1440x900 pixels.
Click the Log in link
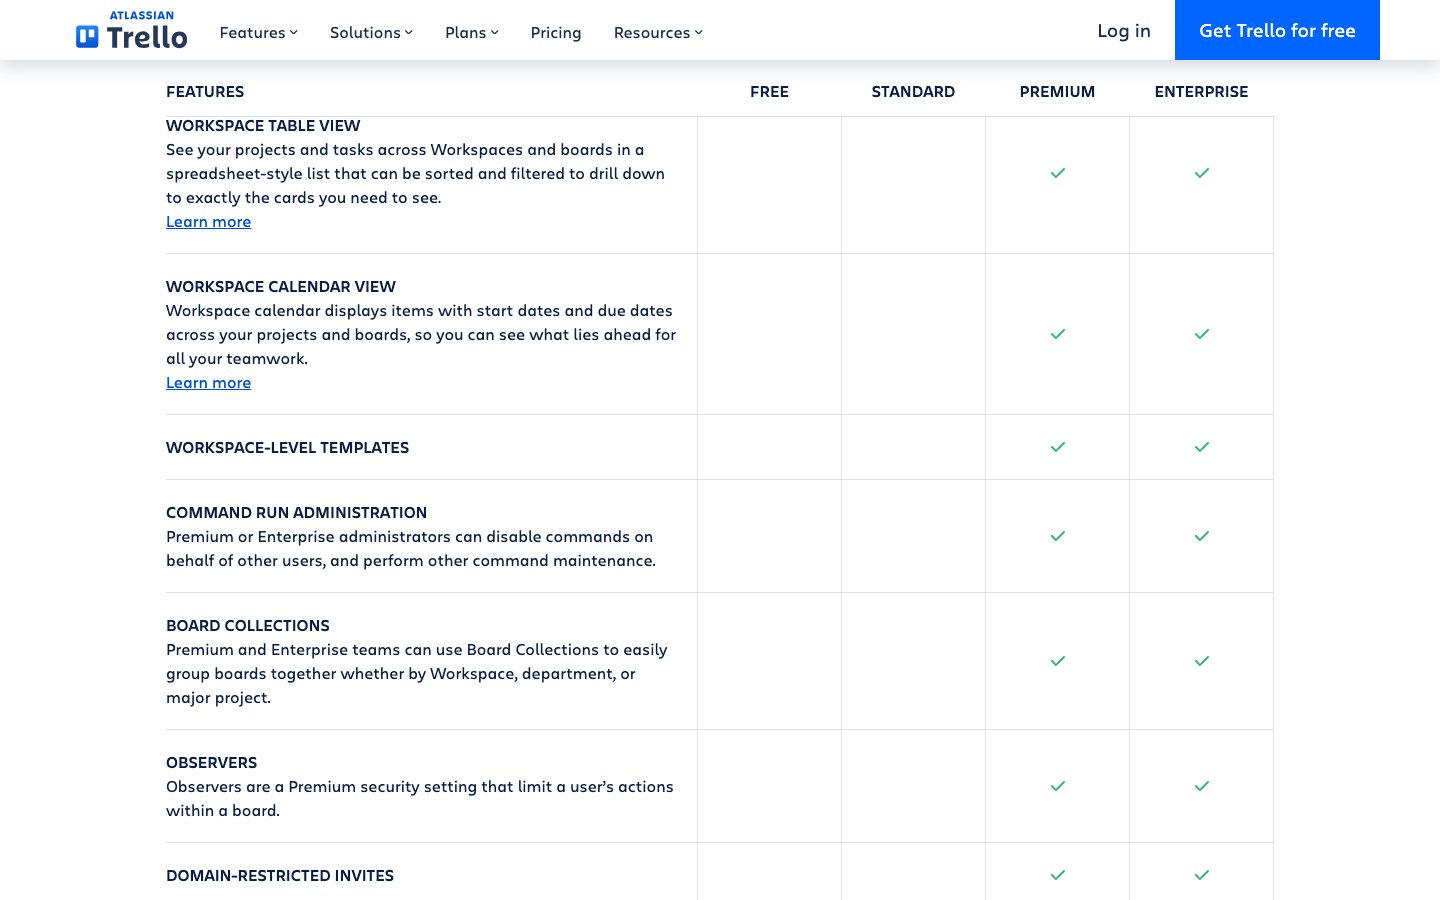pos(1123,30)
